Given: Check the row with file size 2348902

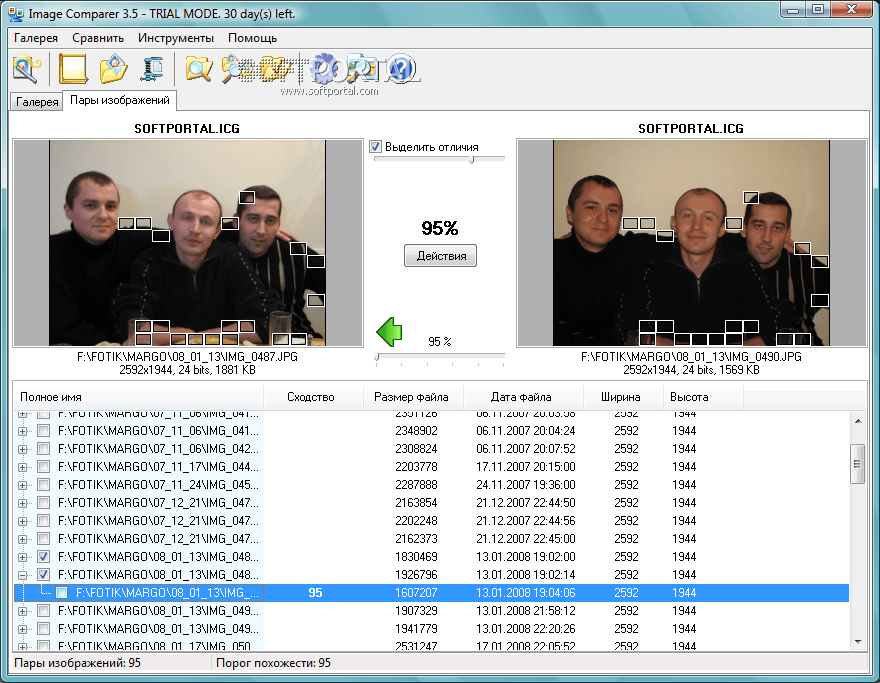Looking at the screenshot, I should [x=44, y=431].
